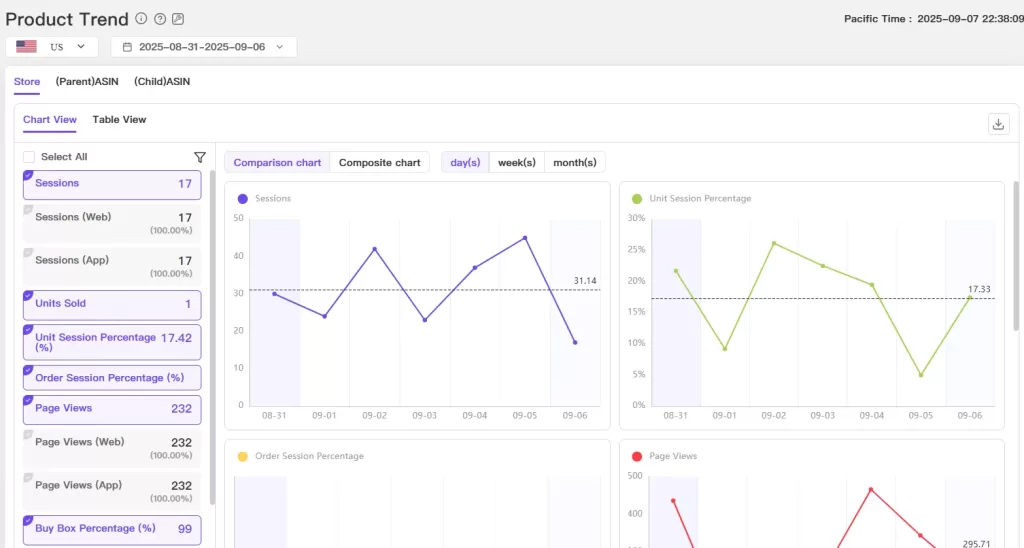The width and height of the screenshot is (1024, 548).
Task: Click the 08-31 axis label on Sessions chart
Action: pos(274,415)
